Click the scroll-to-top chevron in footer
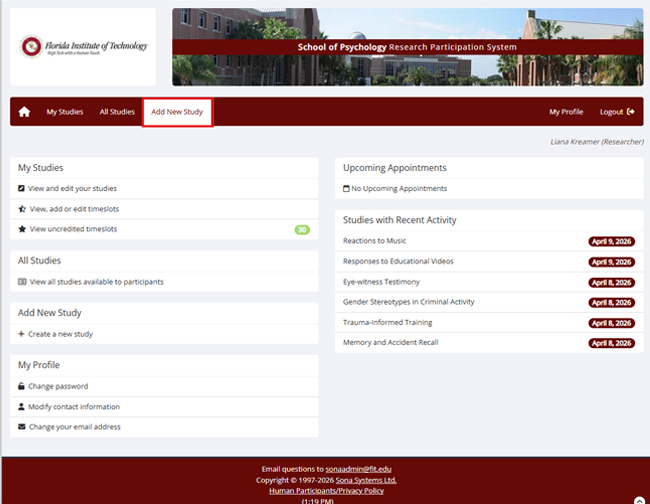The image size is (650, 504). coord(639,499)
